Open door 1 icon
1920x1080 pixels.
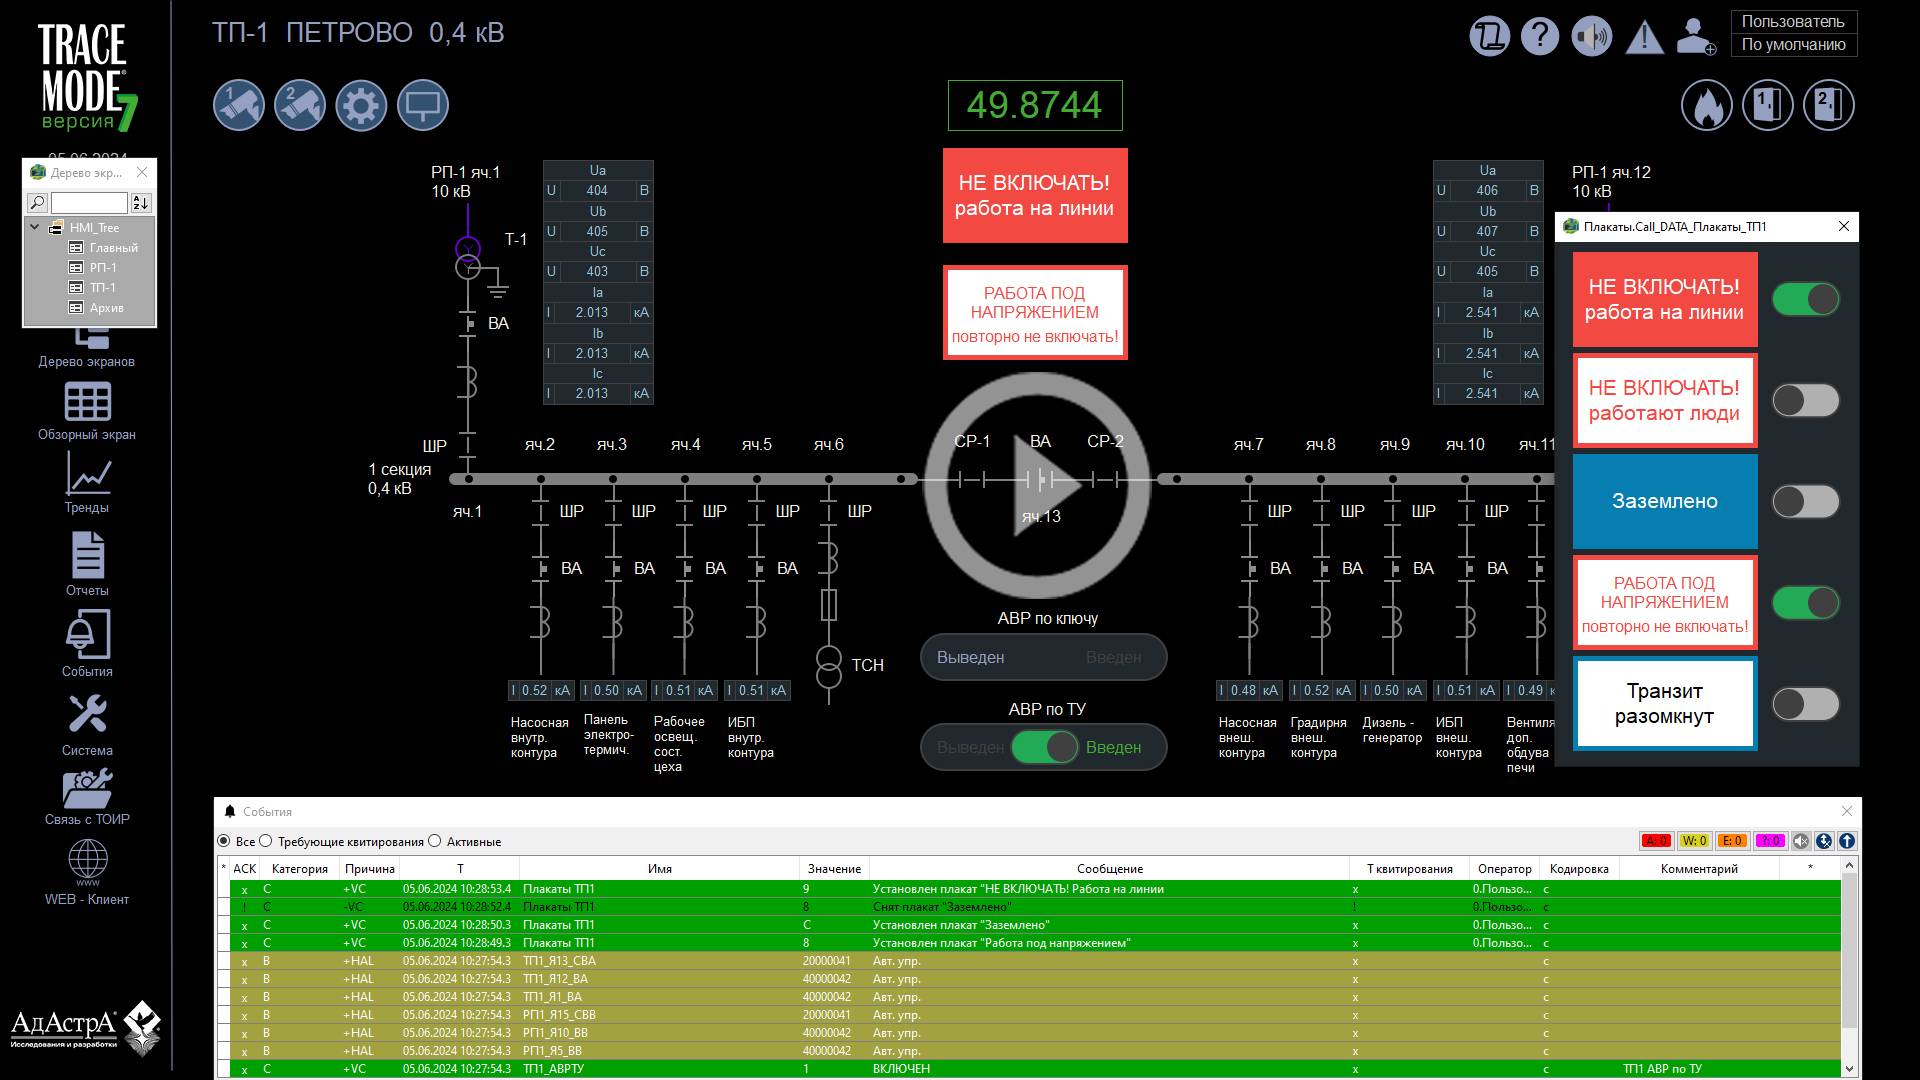1767,105
